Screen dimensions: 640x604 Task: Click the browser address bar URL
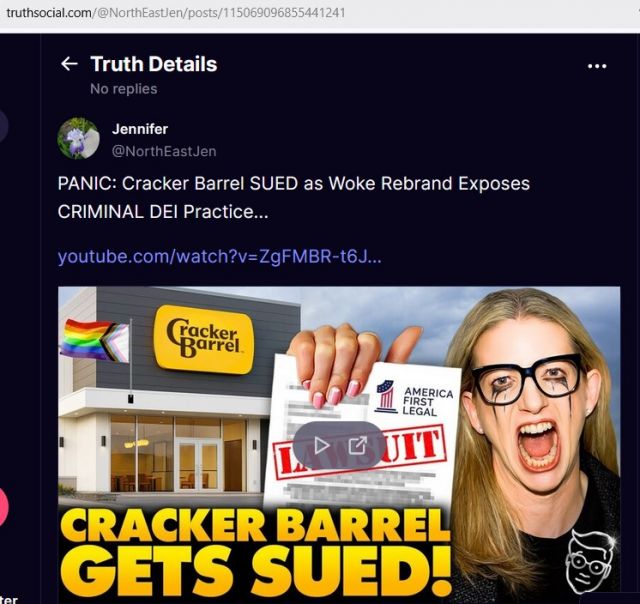(176, 13)
